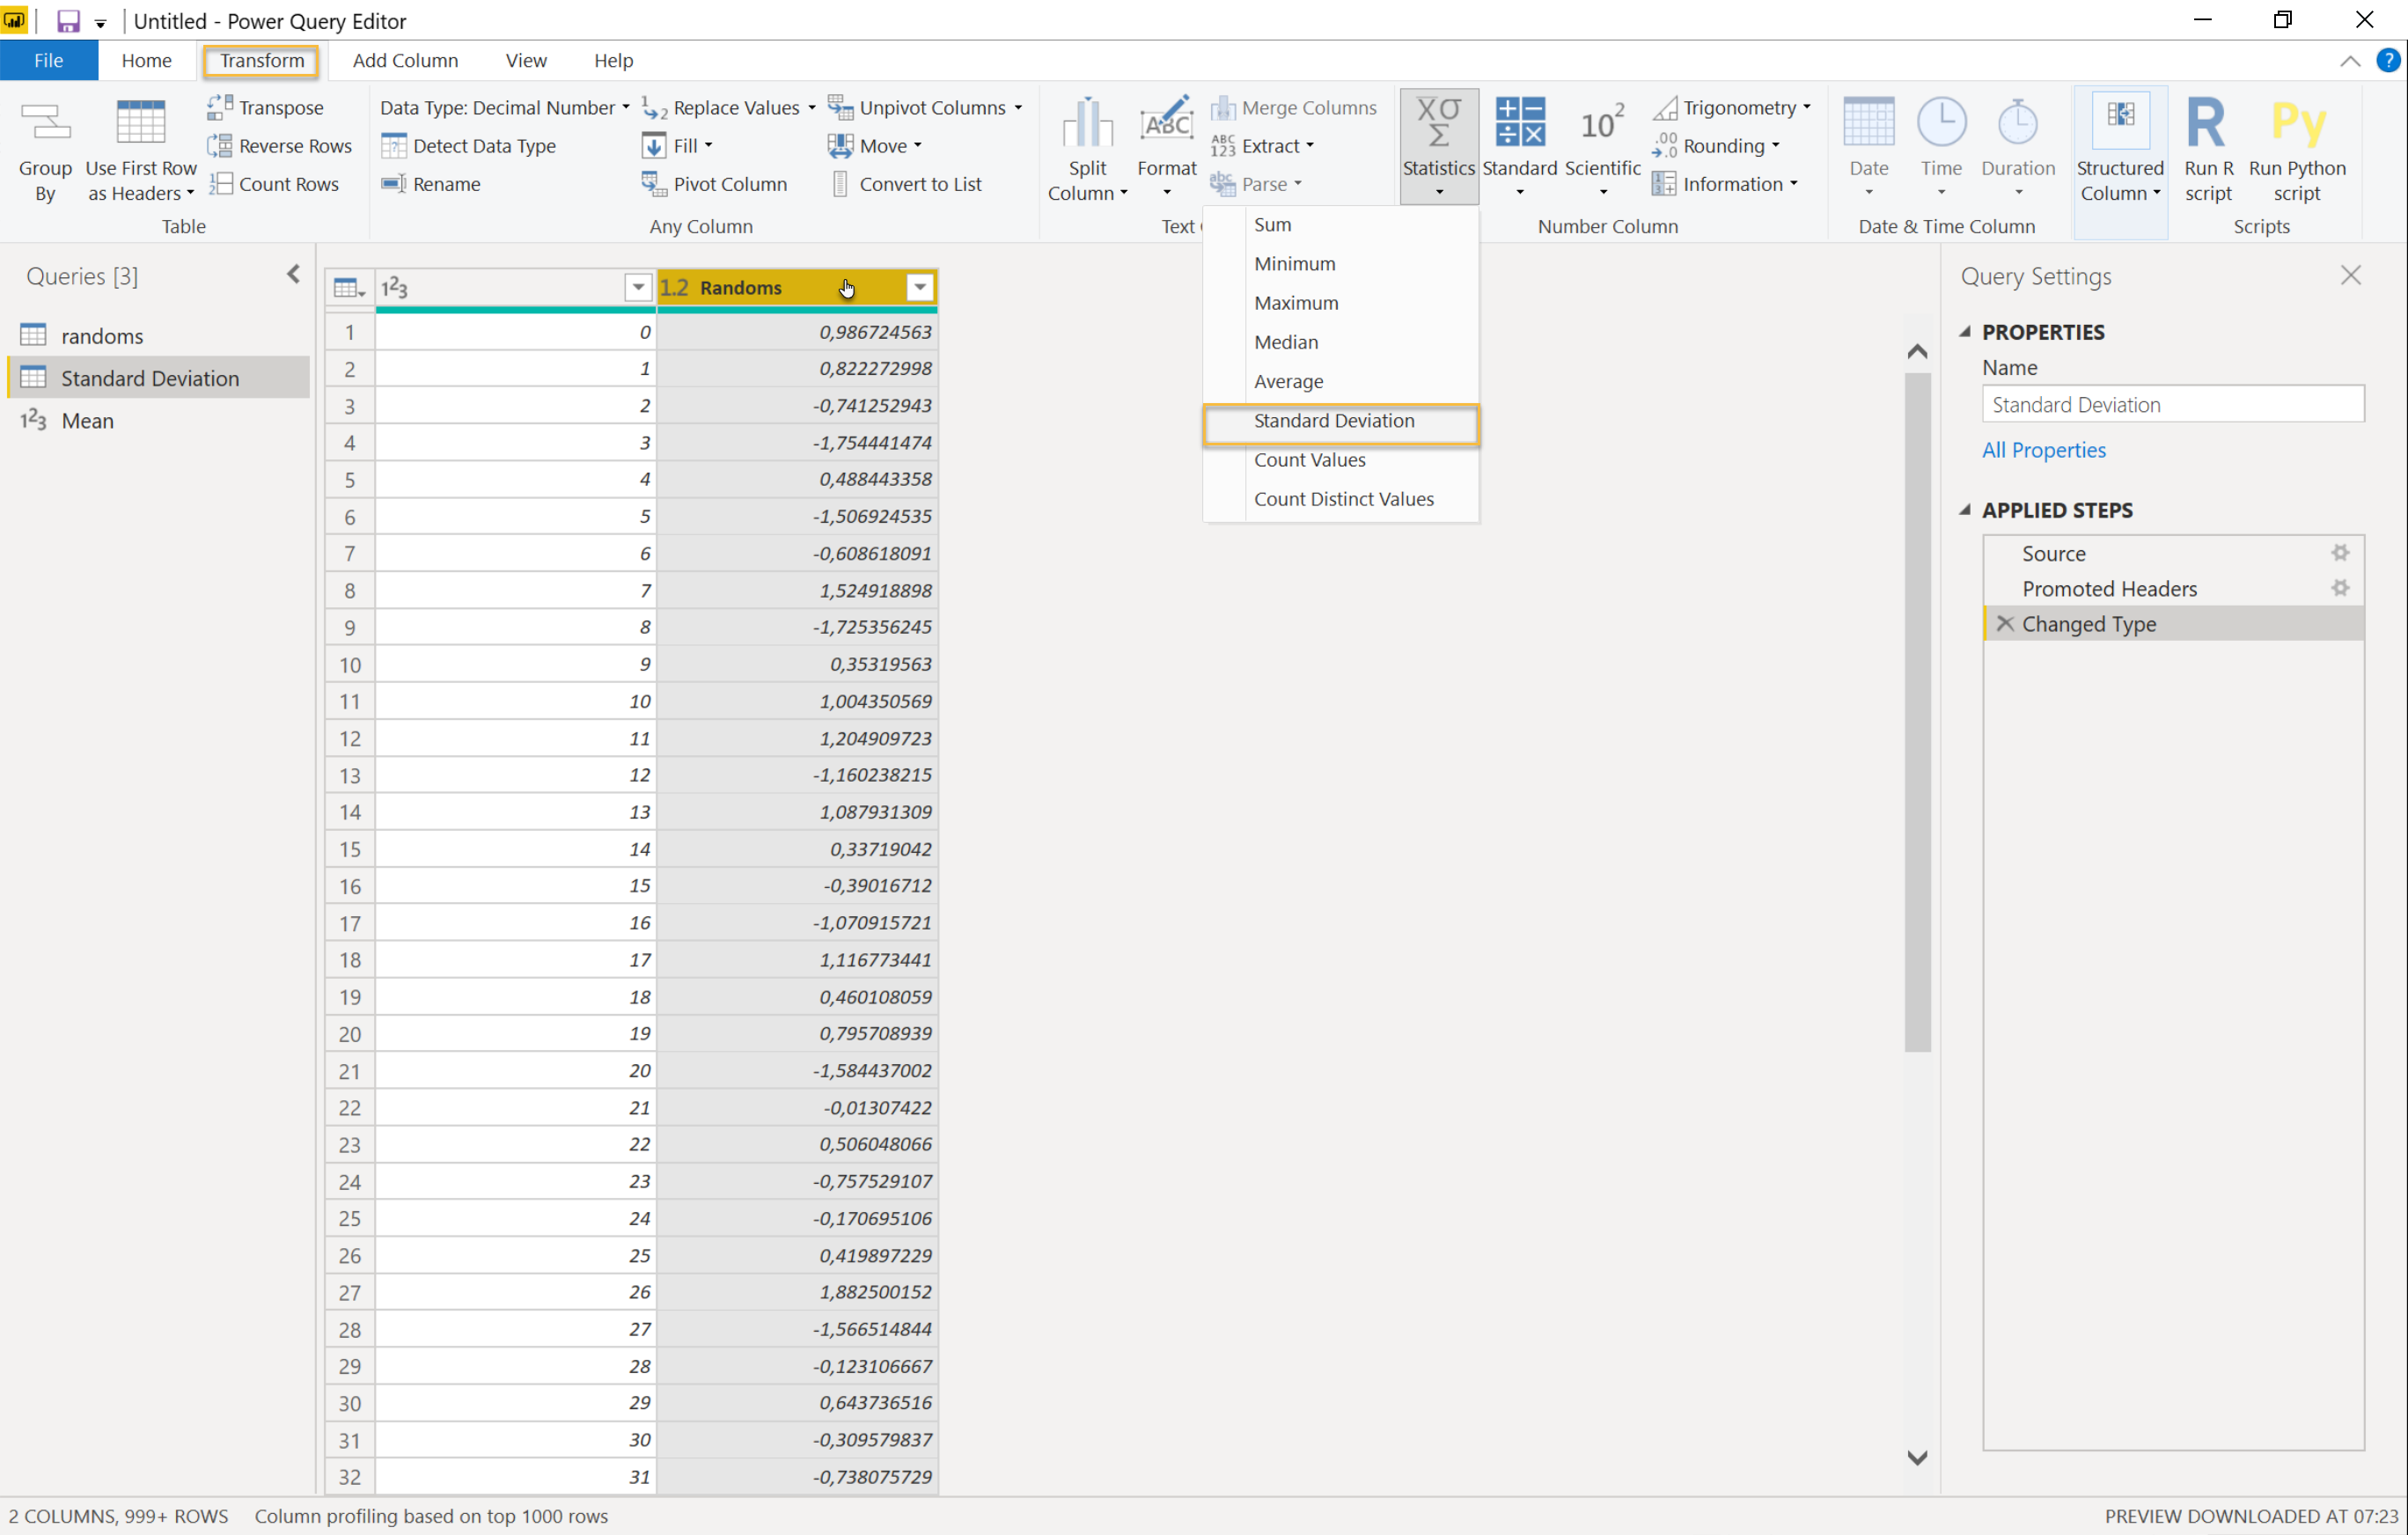Open the Rounding dropdown
The width and height of the screenshot is (2408, 1535).
coord(1716,146)
